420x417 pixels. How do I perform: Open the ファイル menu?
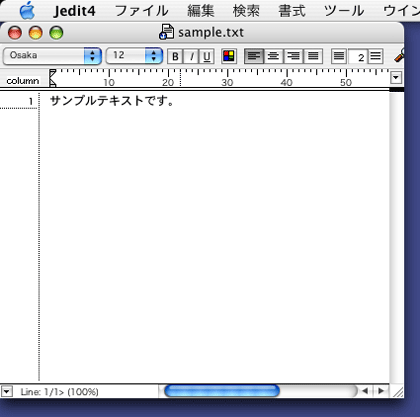click(x=141, y=11)
